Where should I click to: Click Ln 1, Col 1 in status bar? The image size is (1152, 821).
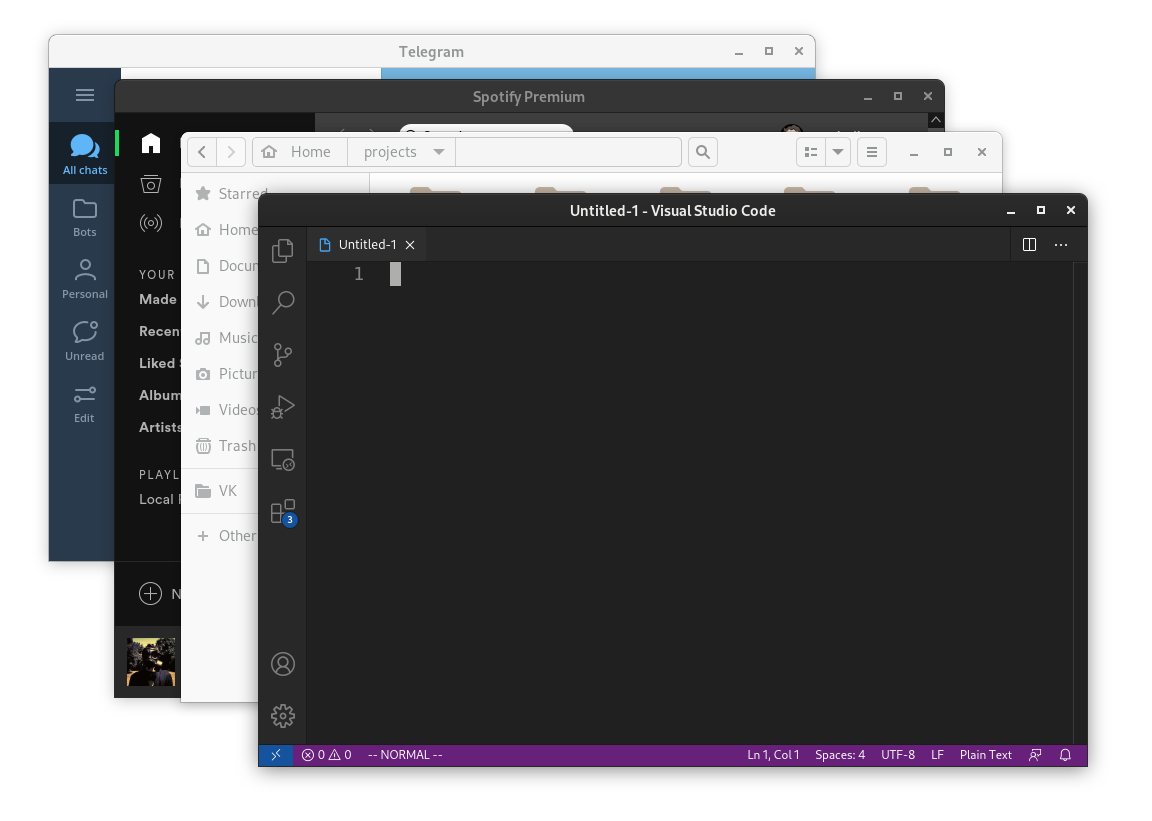click(x=773, y=755)
